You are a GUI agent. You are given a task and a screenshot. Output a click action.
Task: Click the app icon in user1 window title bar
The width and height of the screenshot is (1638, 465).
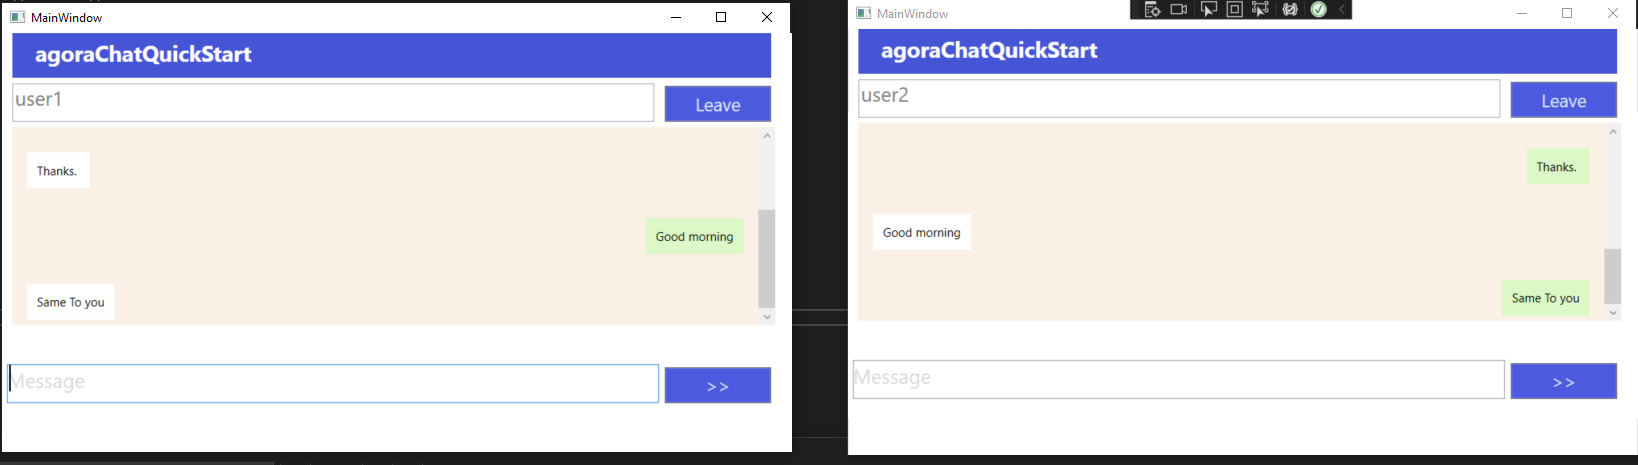point(17,17)
